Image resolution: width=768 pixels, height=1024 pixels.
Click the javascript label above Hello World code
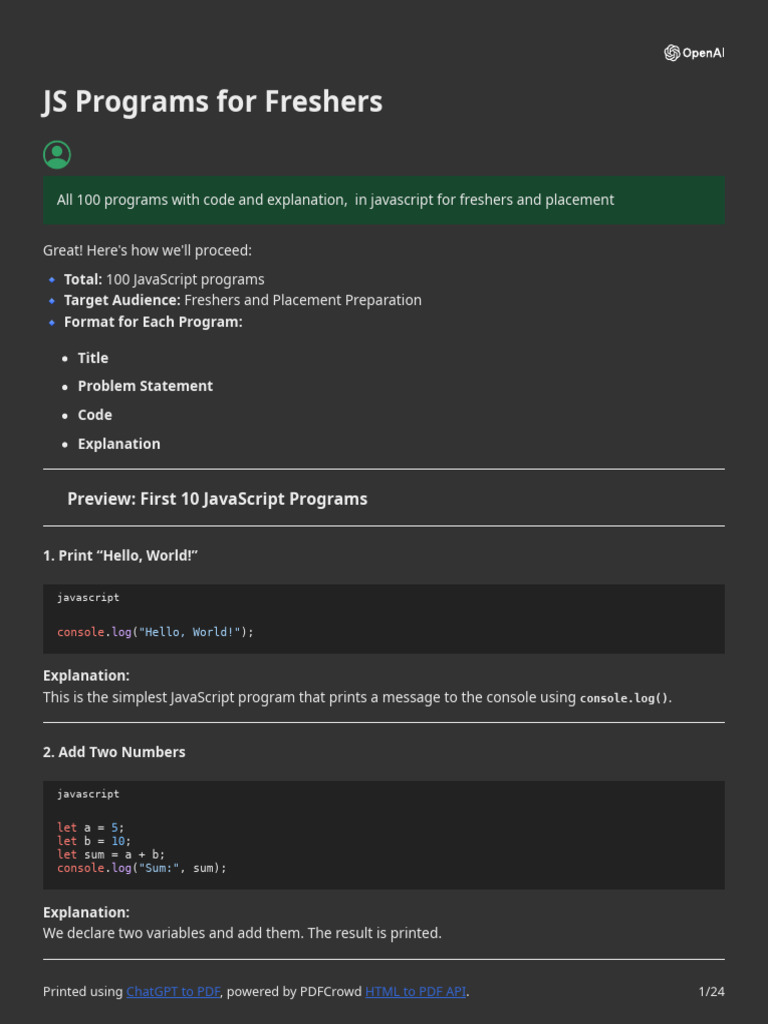[88, 597]
